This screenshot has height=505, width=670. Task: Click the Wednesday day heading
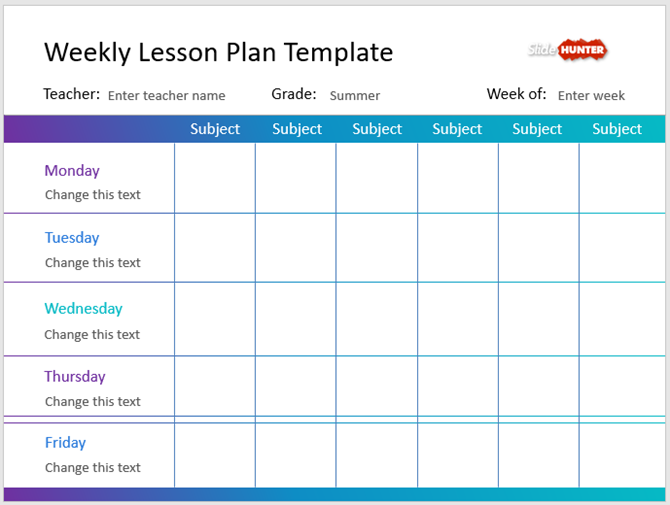pyautogui.click(x=83, y=308)
